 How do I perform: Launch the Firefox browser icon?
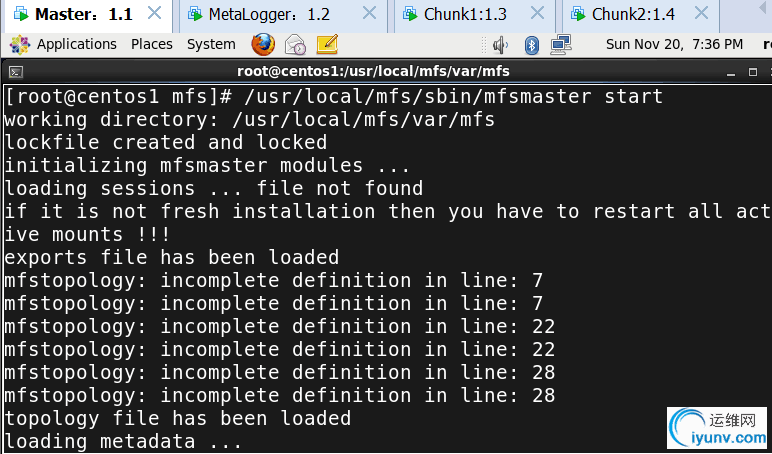tap(263, 44)
